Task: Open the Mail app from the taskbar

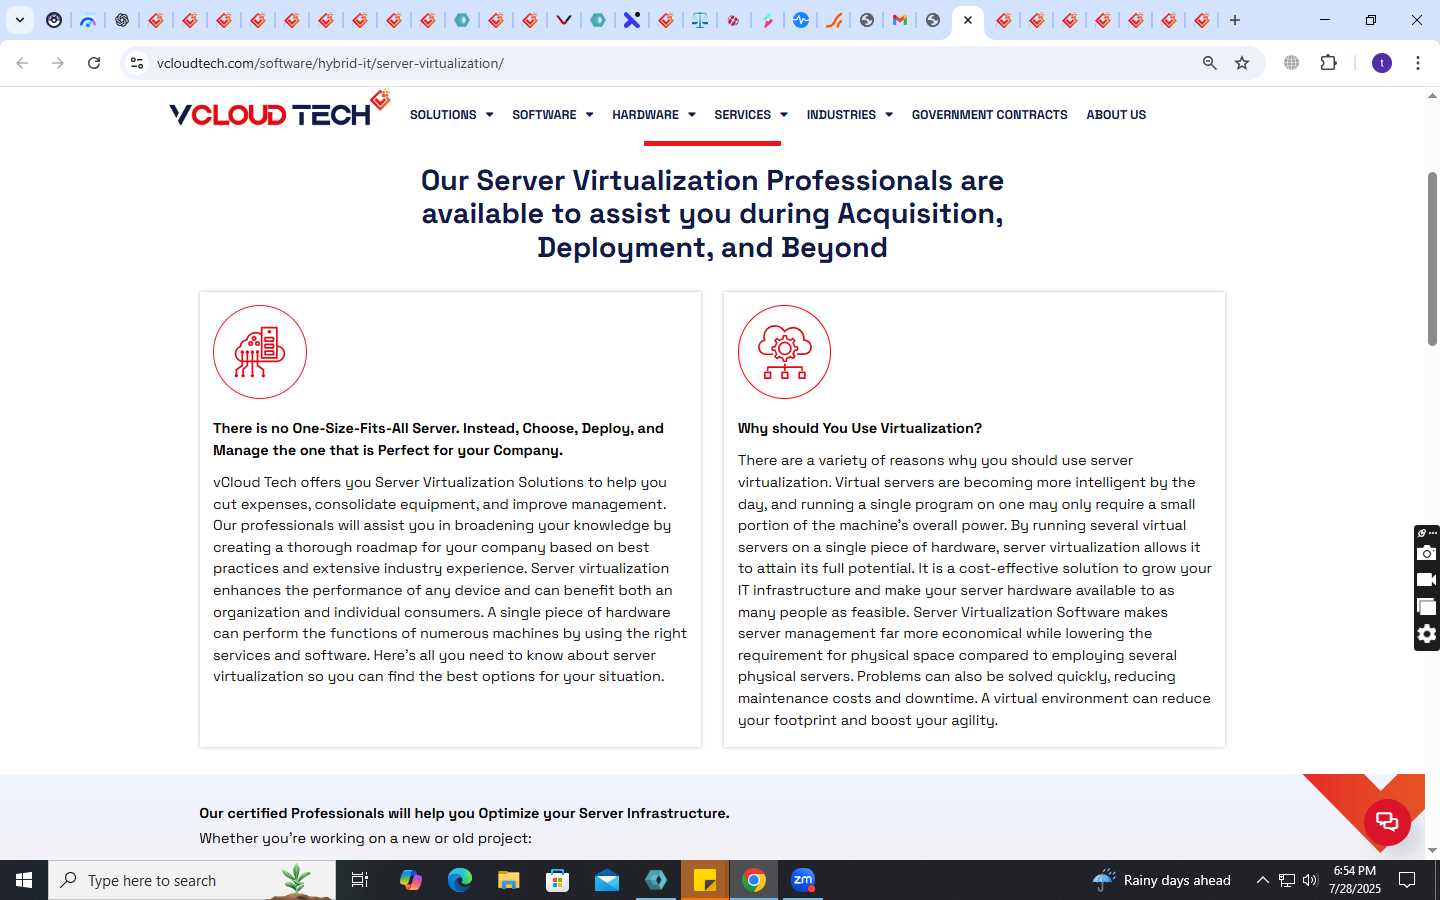Action: [x=607, y=880]
